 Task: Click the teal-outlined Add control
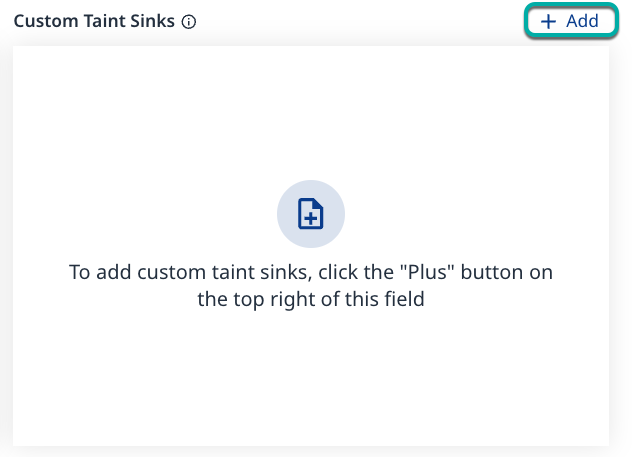pos(570,21)
